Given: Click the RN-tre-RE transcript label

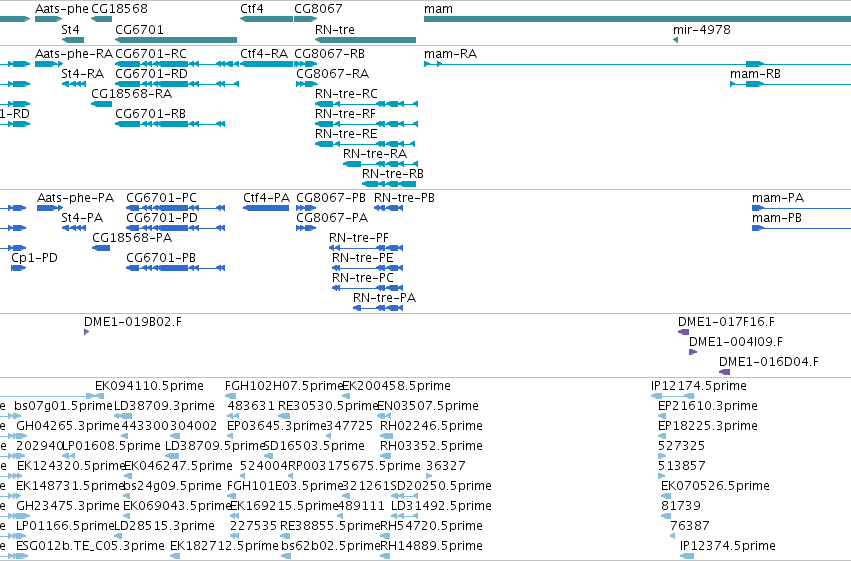Looking at the screenshot, I should coord(346,134).
